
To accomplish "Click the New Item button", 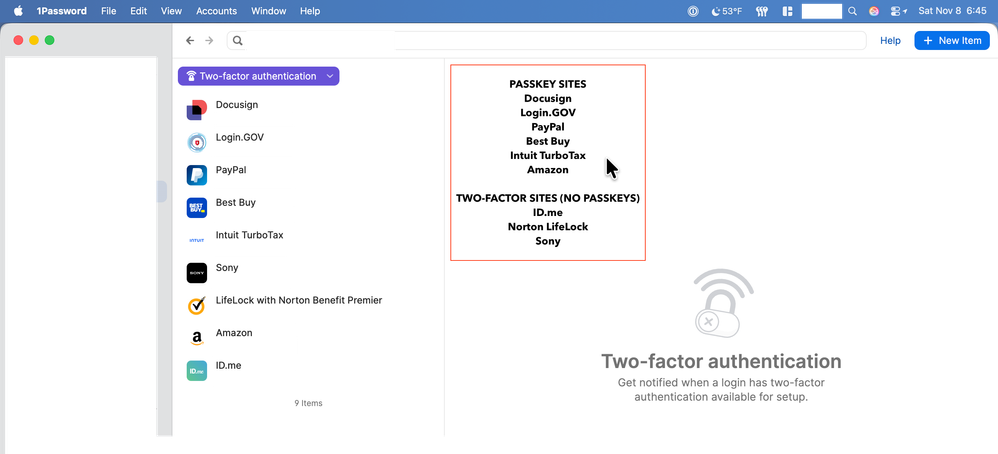I will click(951, 41).
